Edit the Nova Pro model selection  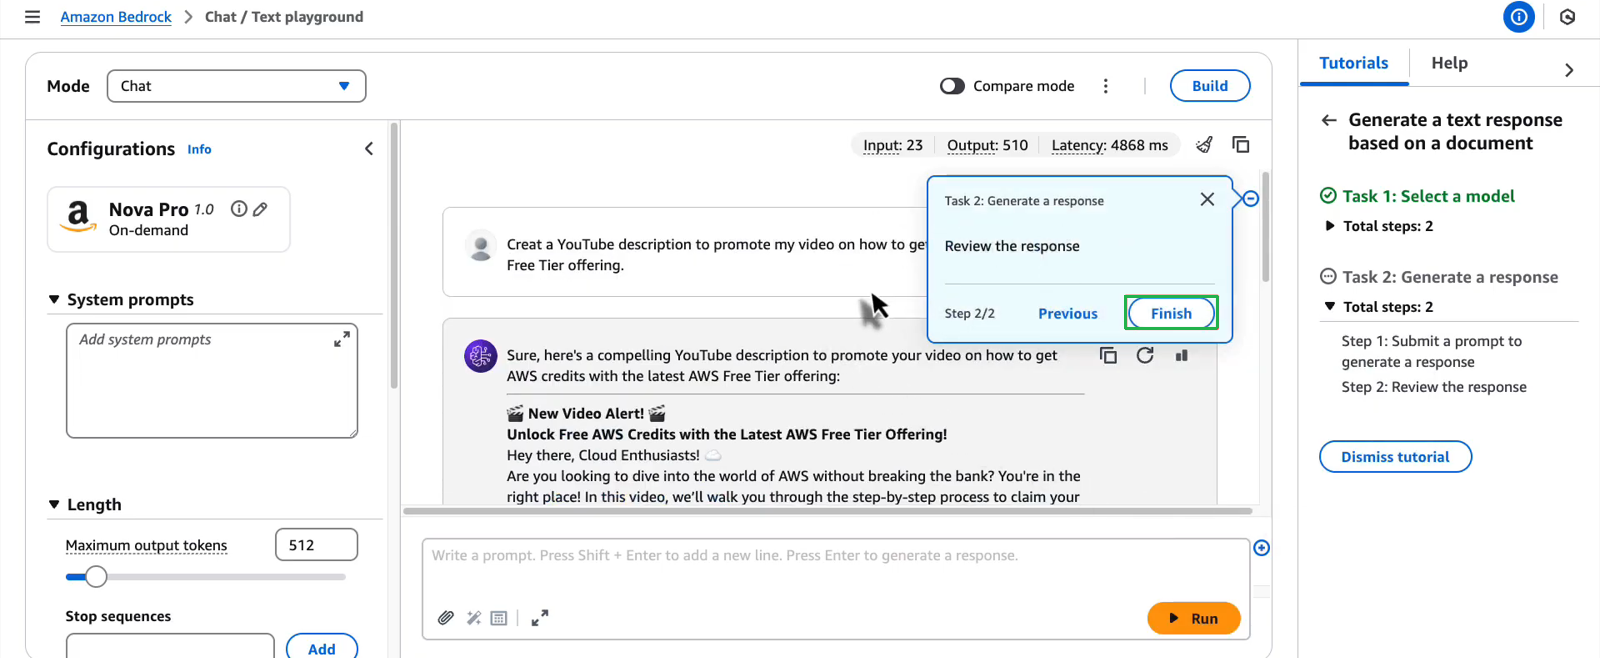260,209
